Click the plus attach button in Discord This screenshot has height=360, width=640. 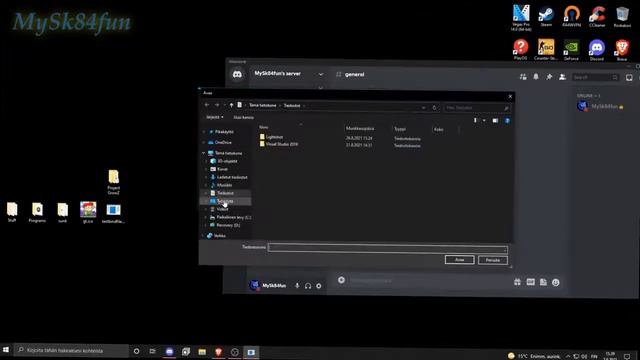pyautogui.click(x=341, y=280)
